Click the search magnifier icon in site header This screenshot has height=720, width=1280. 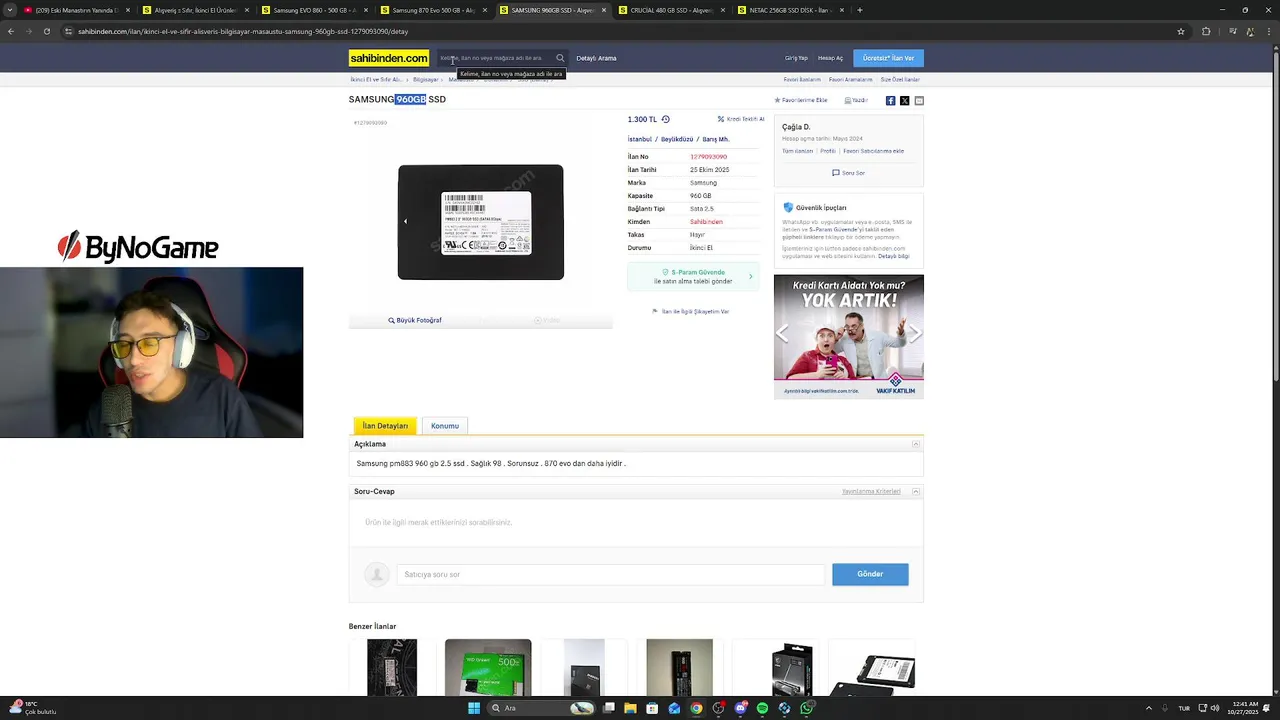560,58
